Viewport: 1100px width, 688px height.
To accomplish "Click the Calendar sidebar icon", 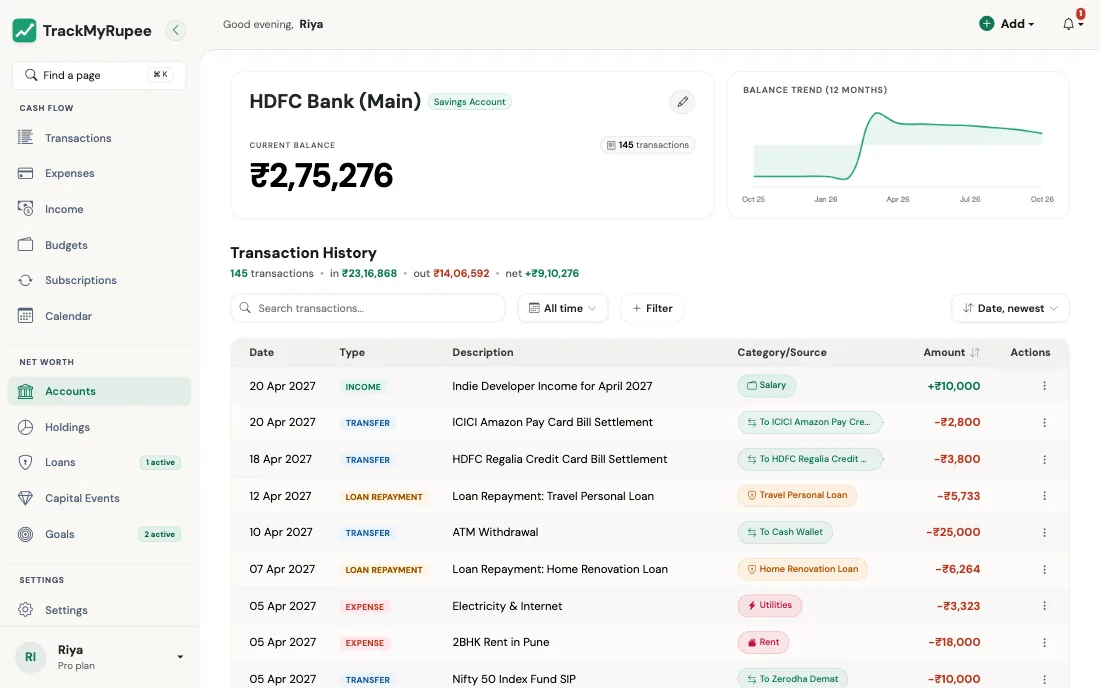I will tap(25, 316).
